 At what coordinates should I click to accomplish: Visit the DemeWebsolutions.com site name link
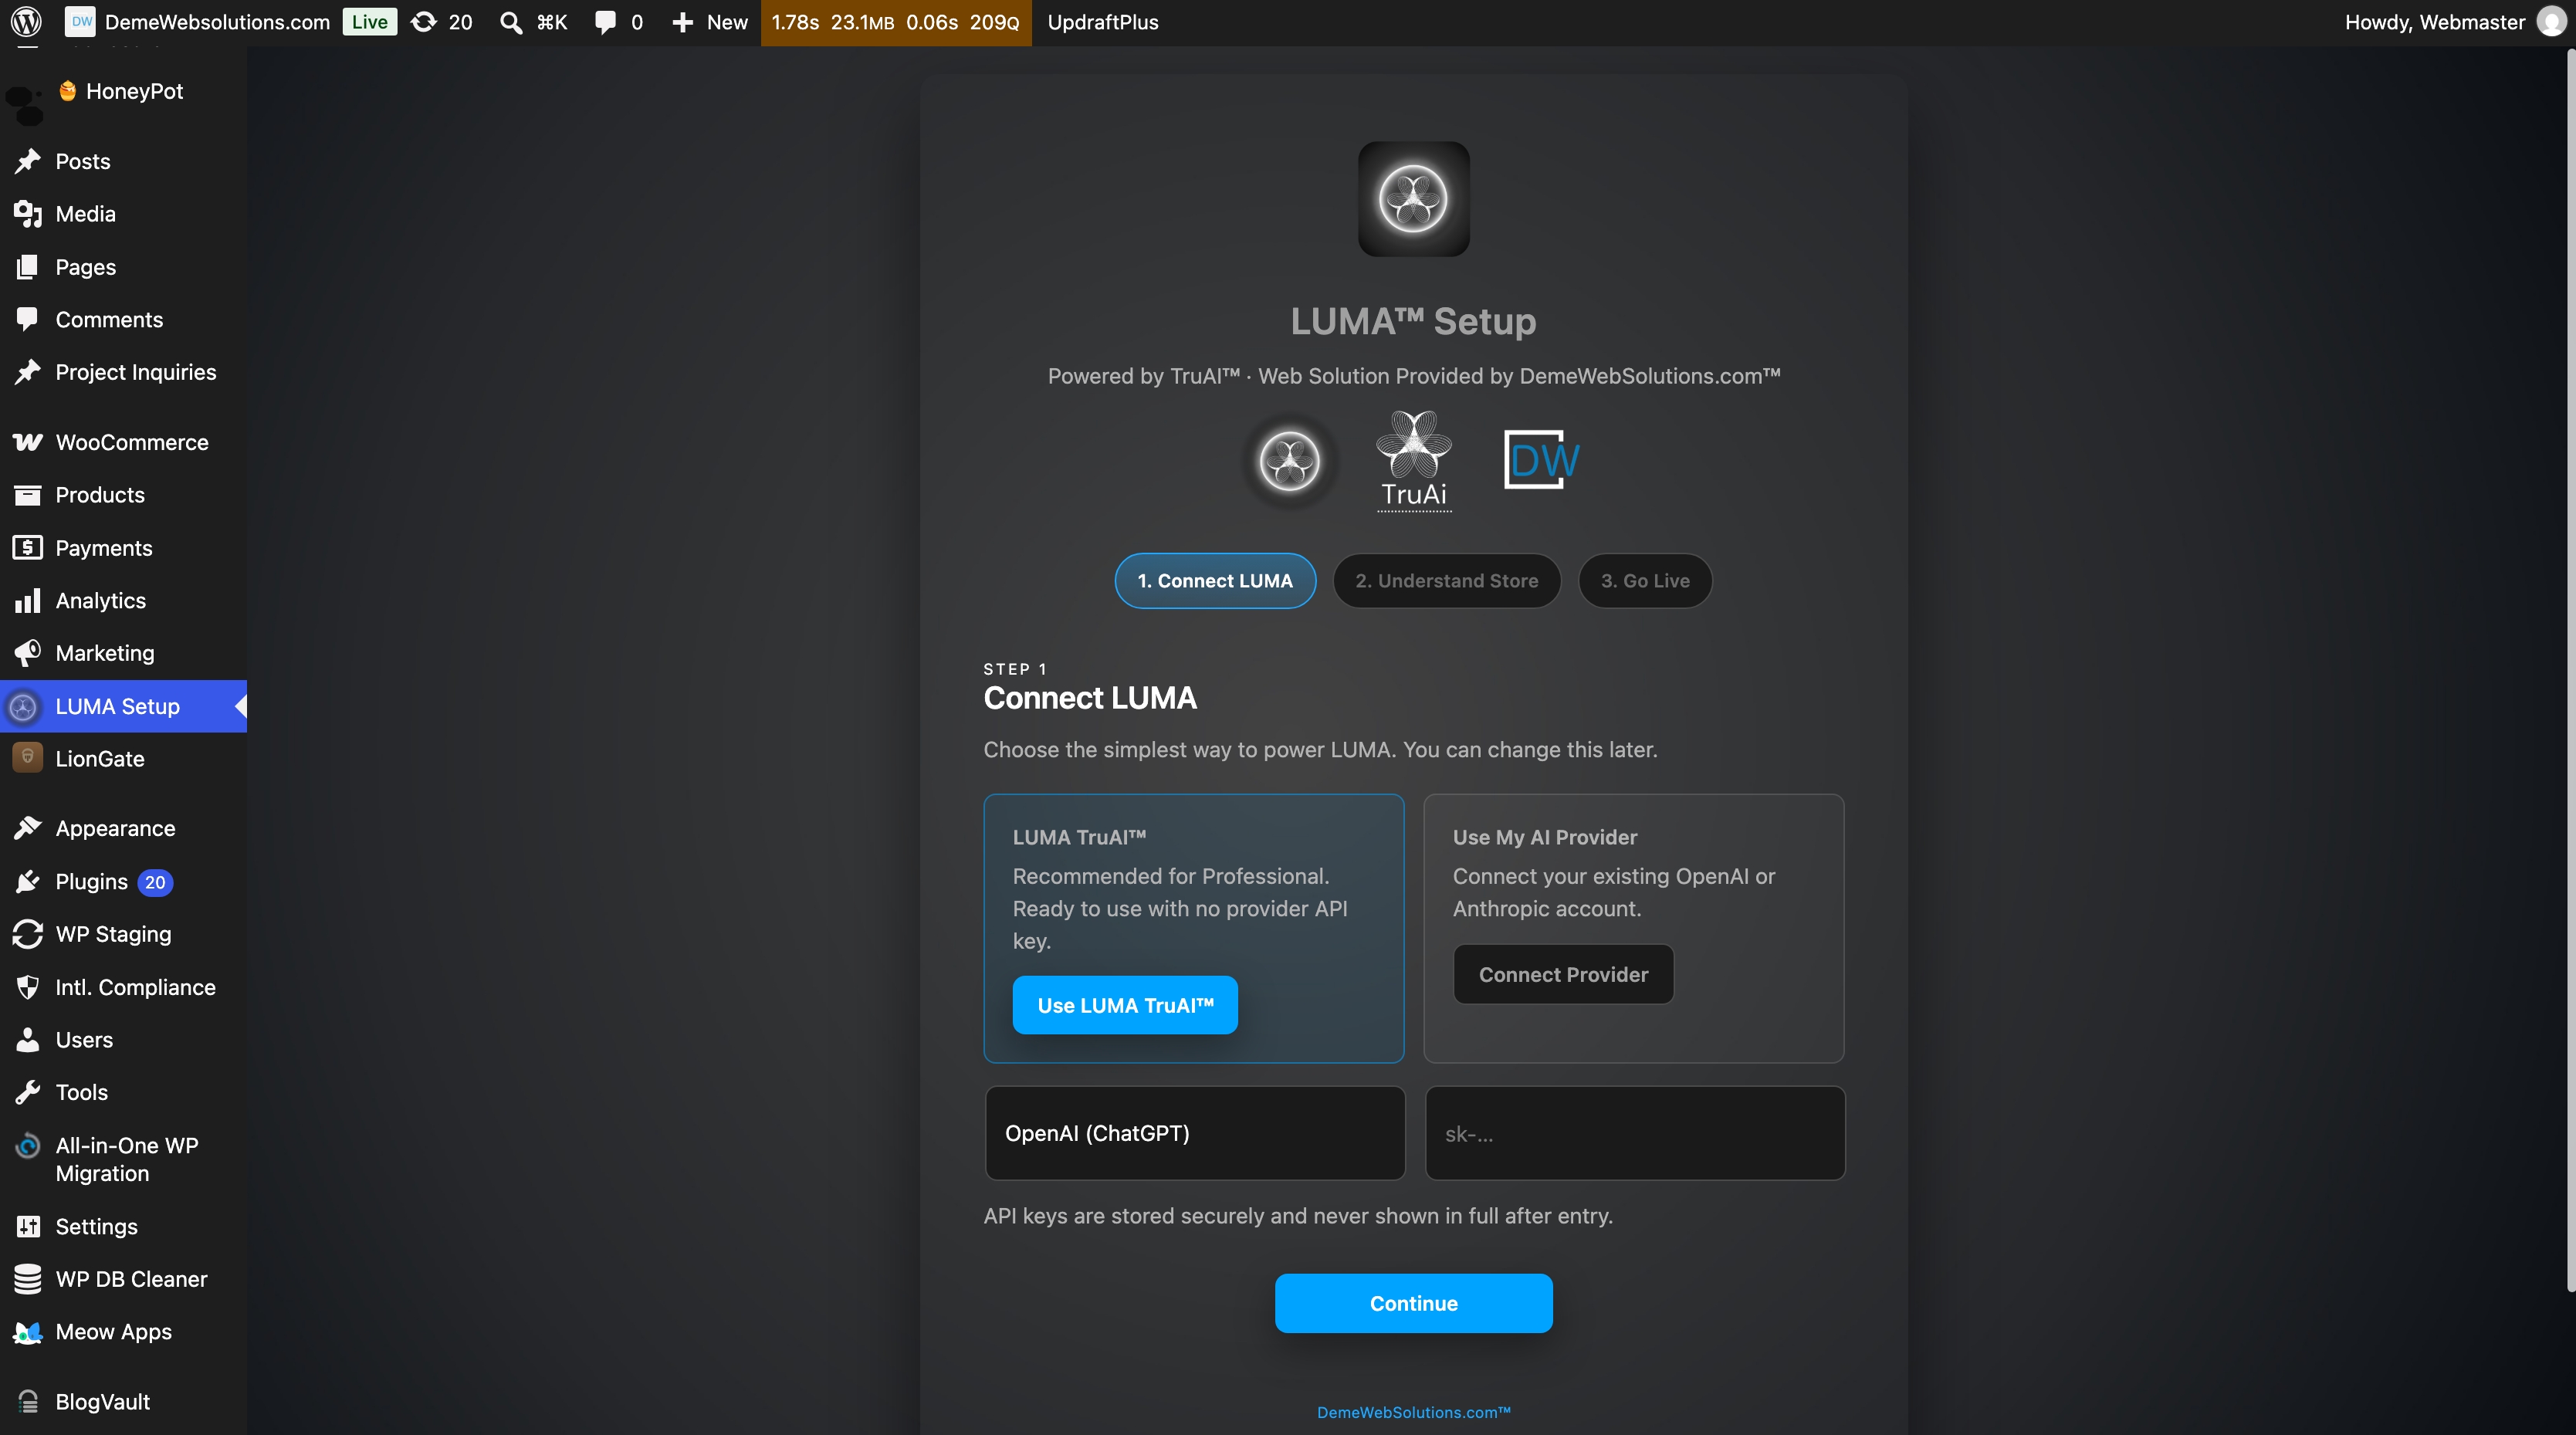[x=217, y=22]
